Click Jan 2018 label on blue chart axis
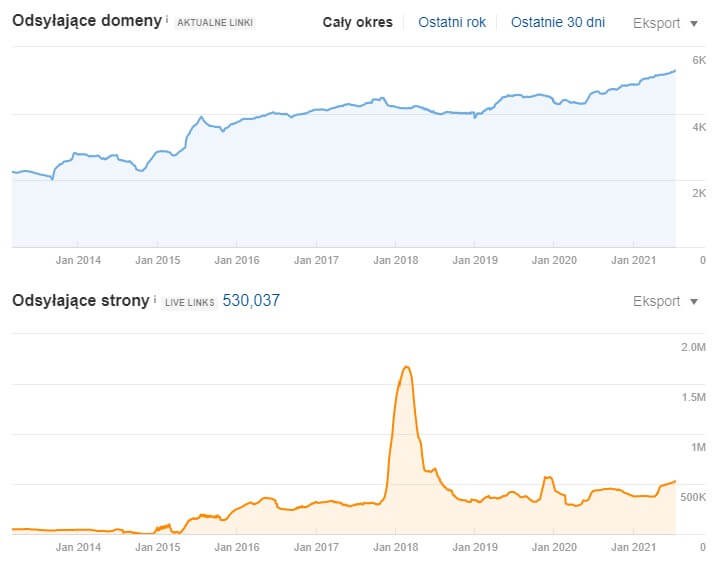The image size is (722, 564). click(395, 260)
